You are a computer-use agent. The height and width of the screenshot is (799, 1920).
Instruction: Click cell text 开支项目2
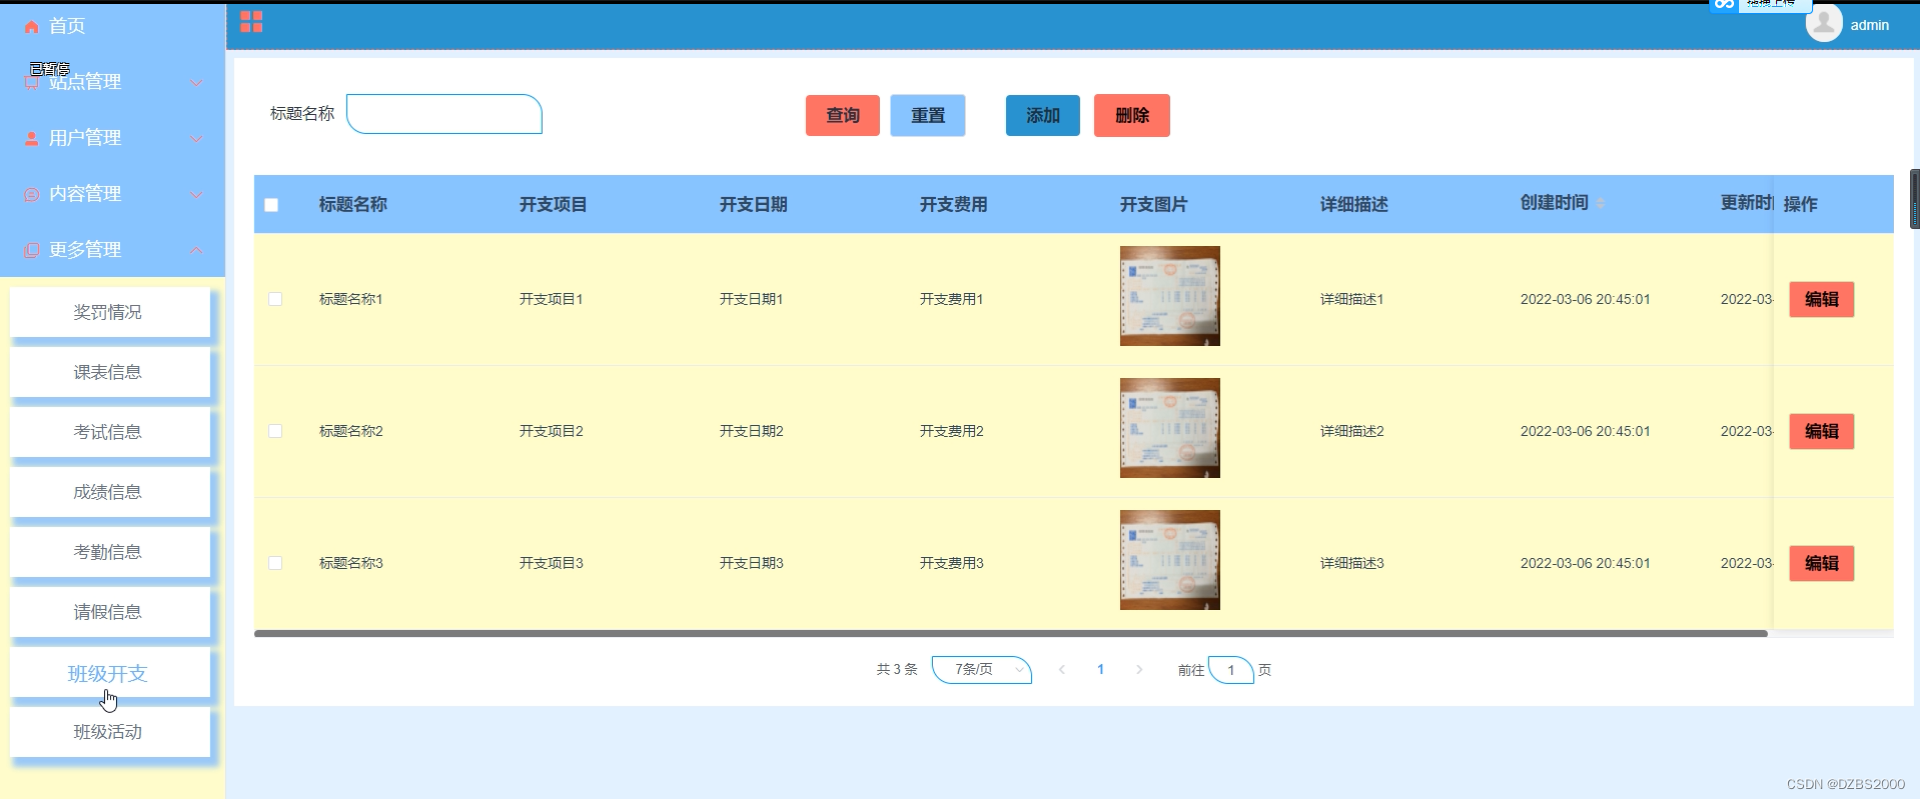coord(551,431)
